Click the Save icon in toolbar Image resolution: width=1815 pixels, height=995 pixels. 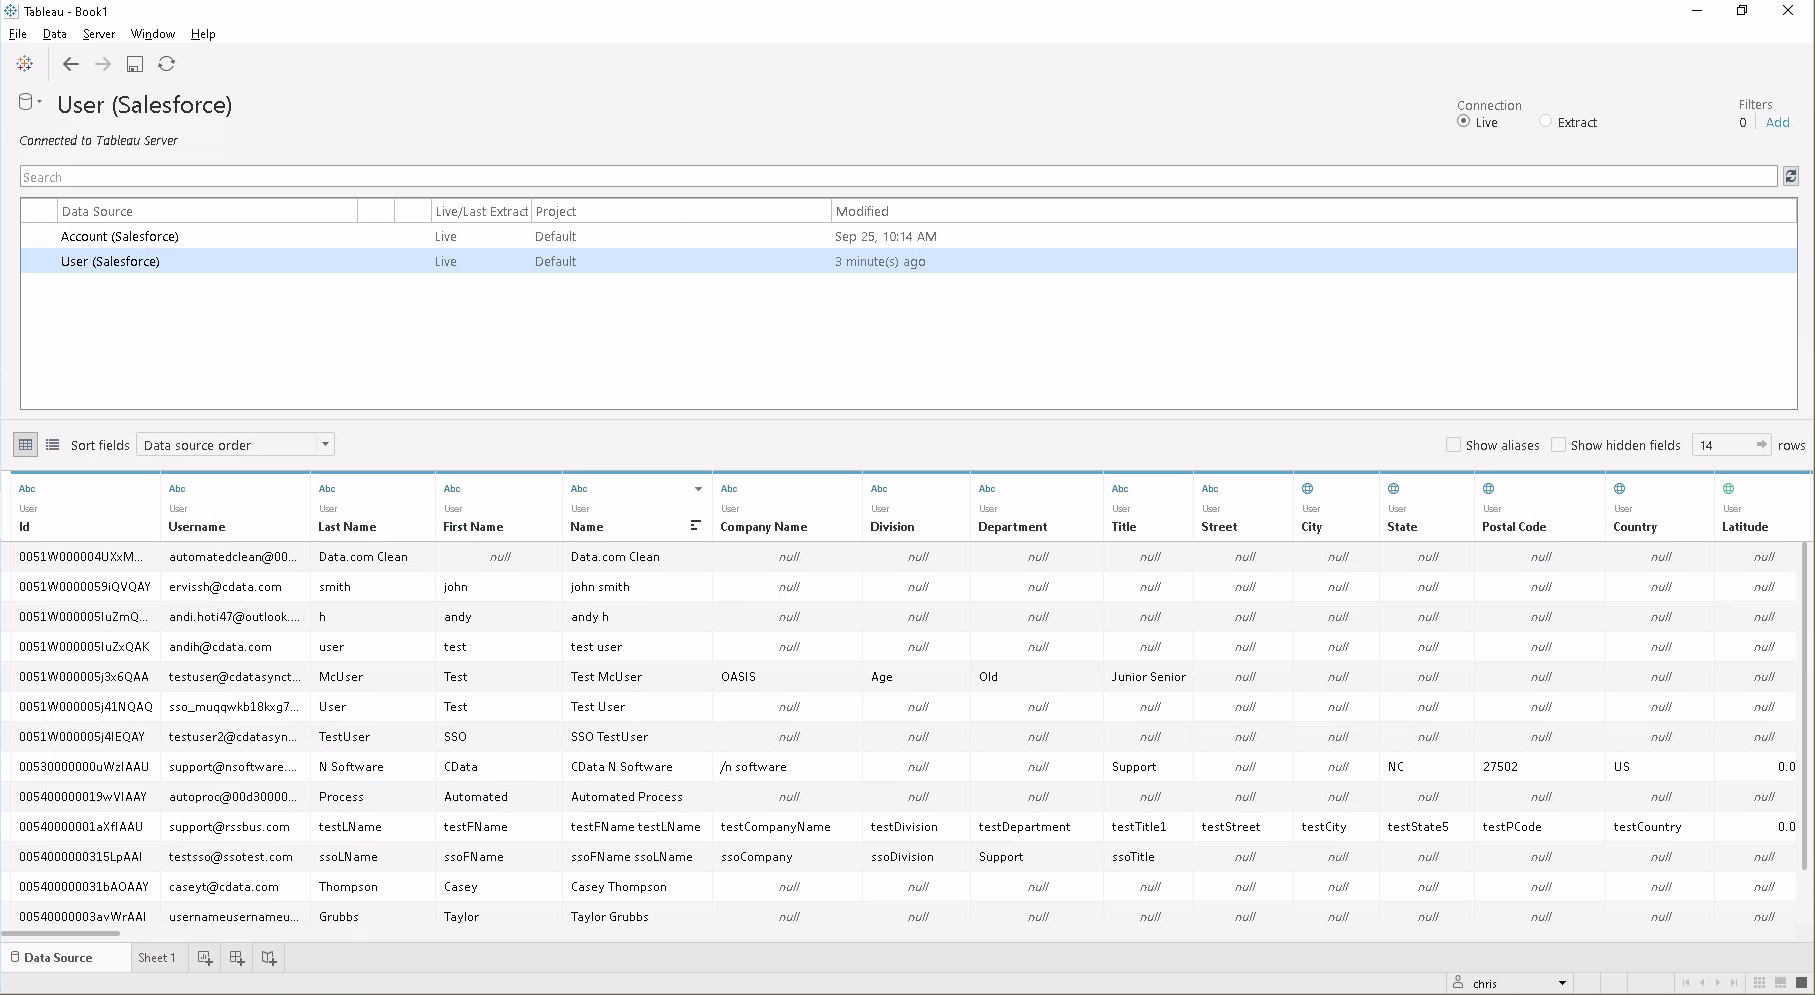135,64
